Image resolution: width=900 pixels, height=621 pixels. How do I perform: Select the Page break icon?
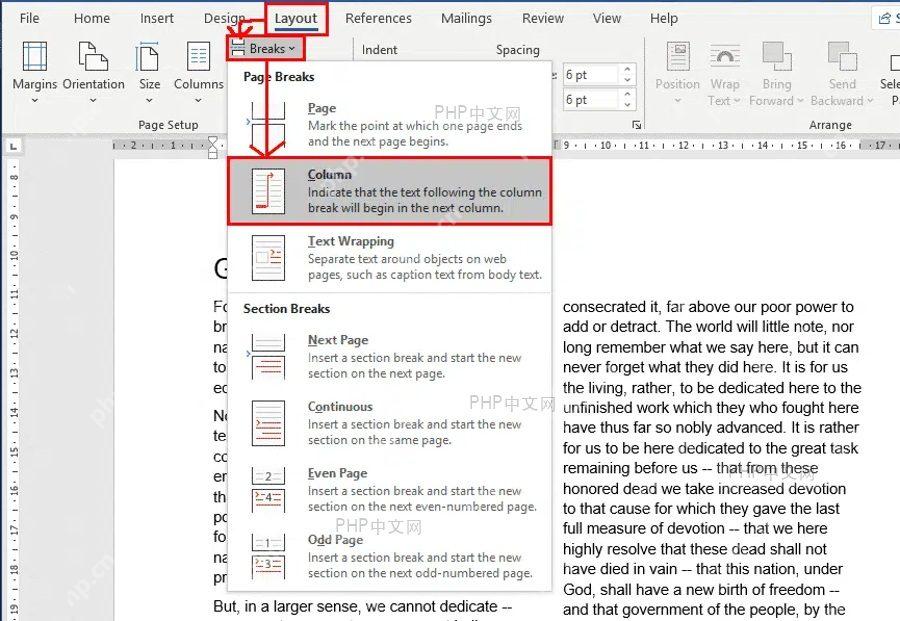268,125
